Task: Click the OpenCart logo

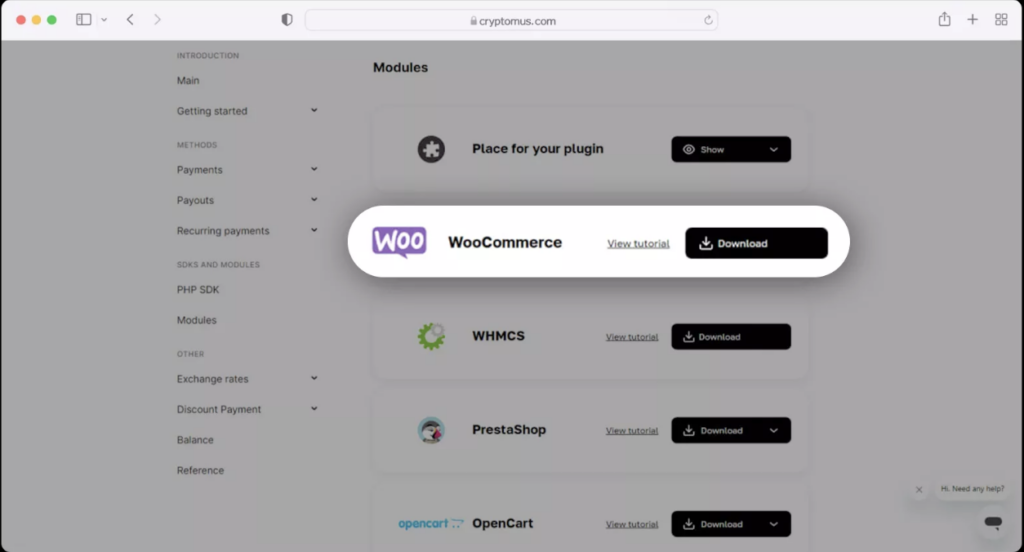Action: tap(431, 523)
